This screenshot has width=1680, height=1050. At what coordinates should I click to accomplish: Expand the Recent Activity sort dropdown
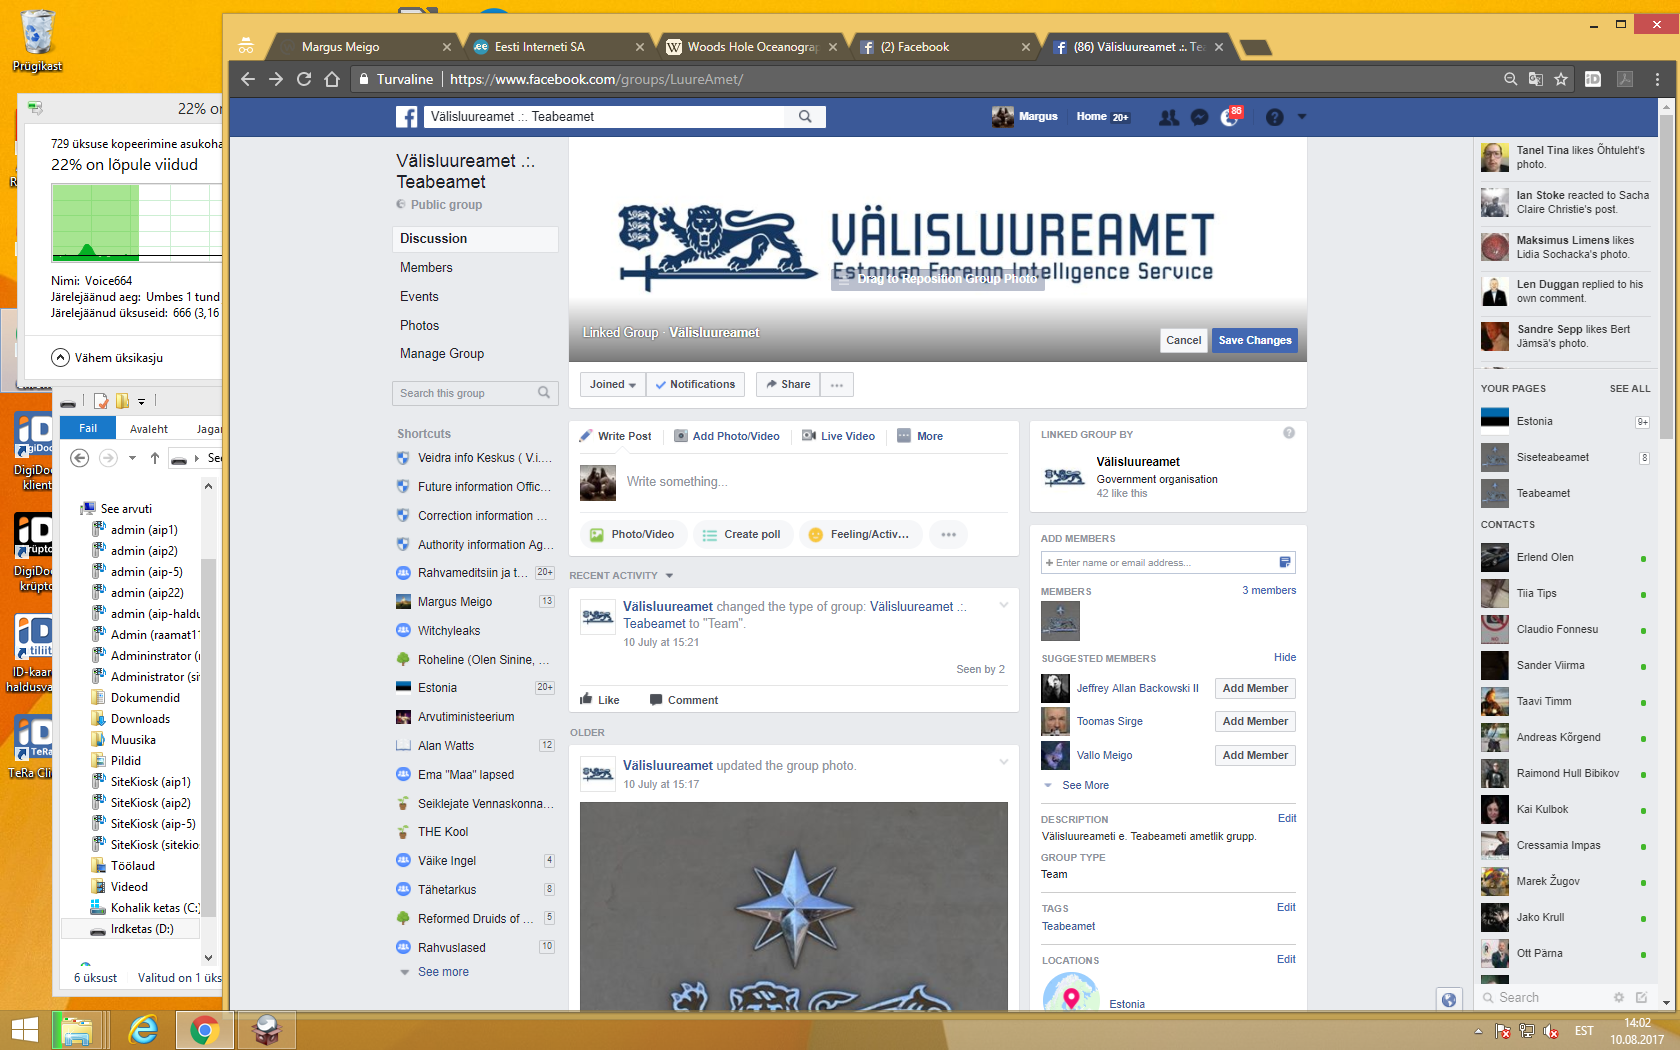pyautogui.click(x=669, y=576)
